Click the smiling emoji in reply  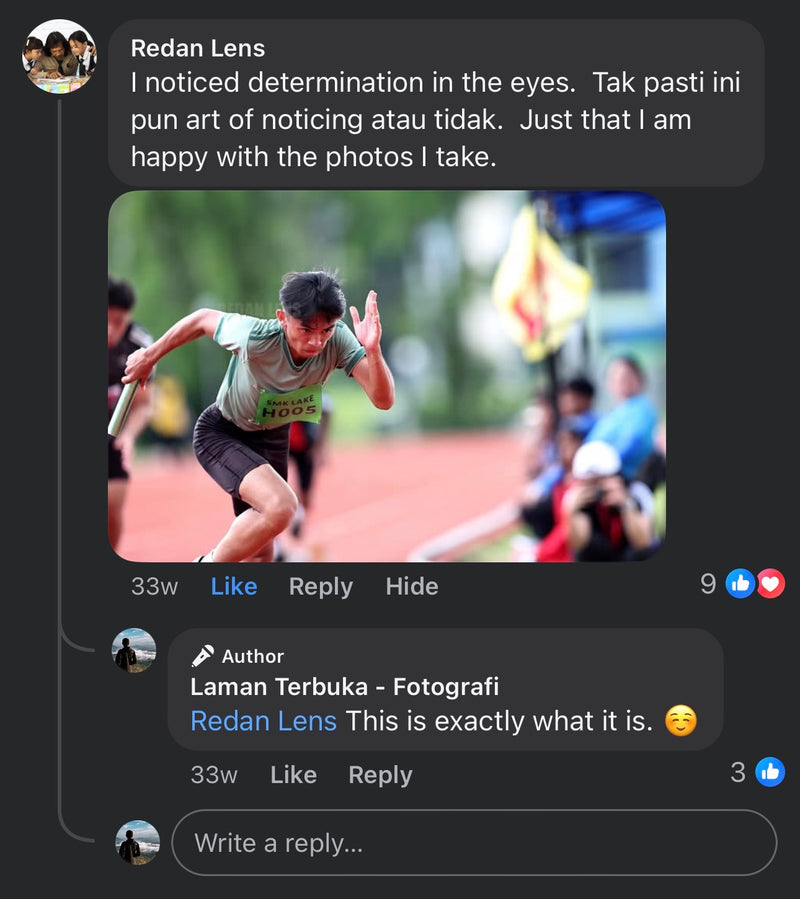(x=680, y=720)
